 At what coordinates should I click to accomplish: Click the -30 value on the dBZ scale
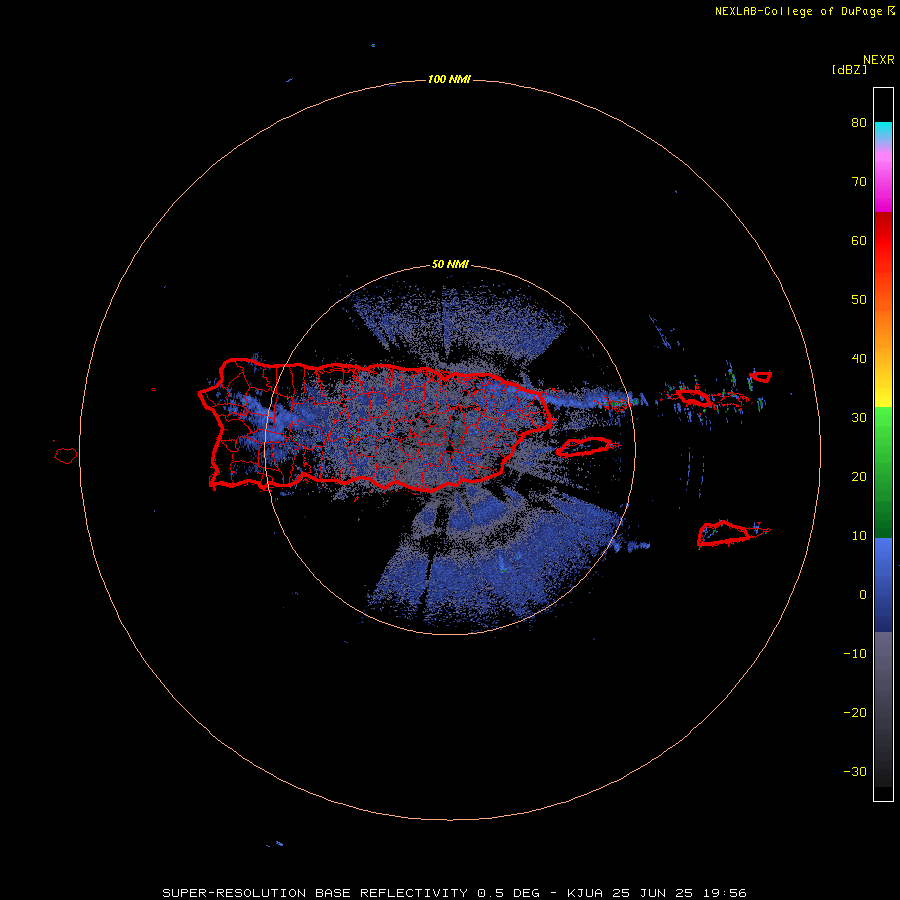click(855, 772)
